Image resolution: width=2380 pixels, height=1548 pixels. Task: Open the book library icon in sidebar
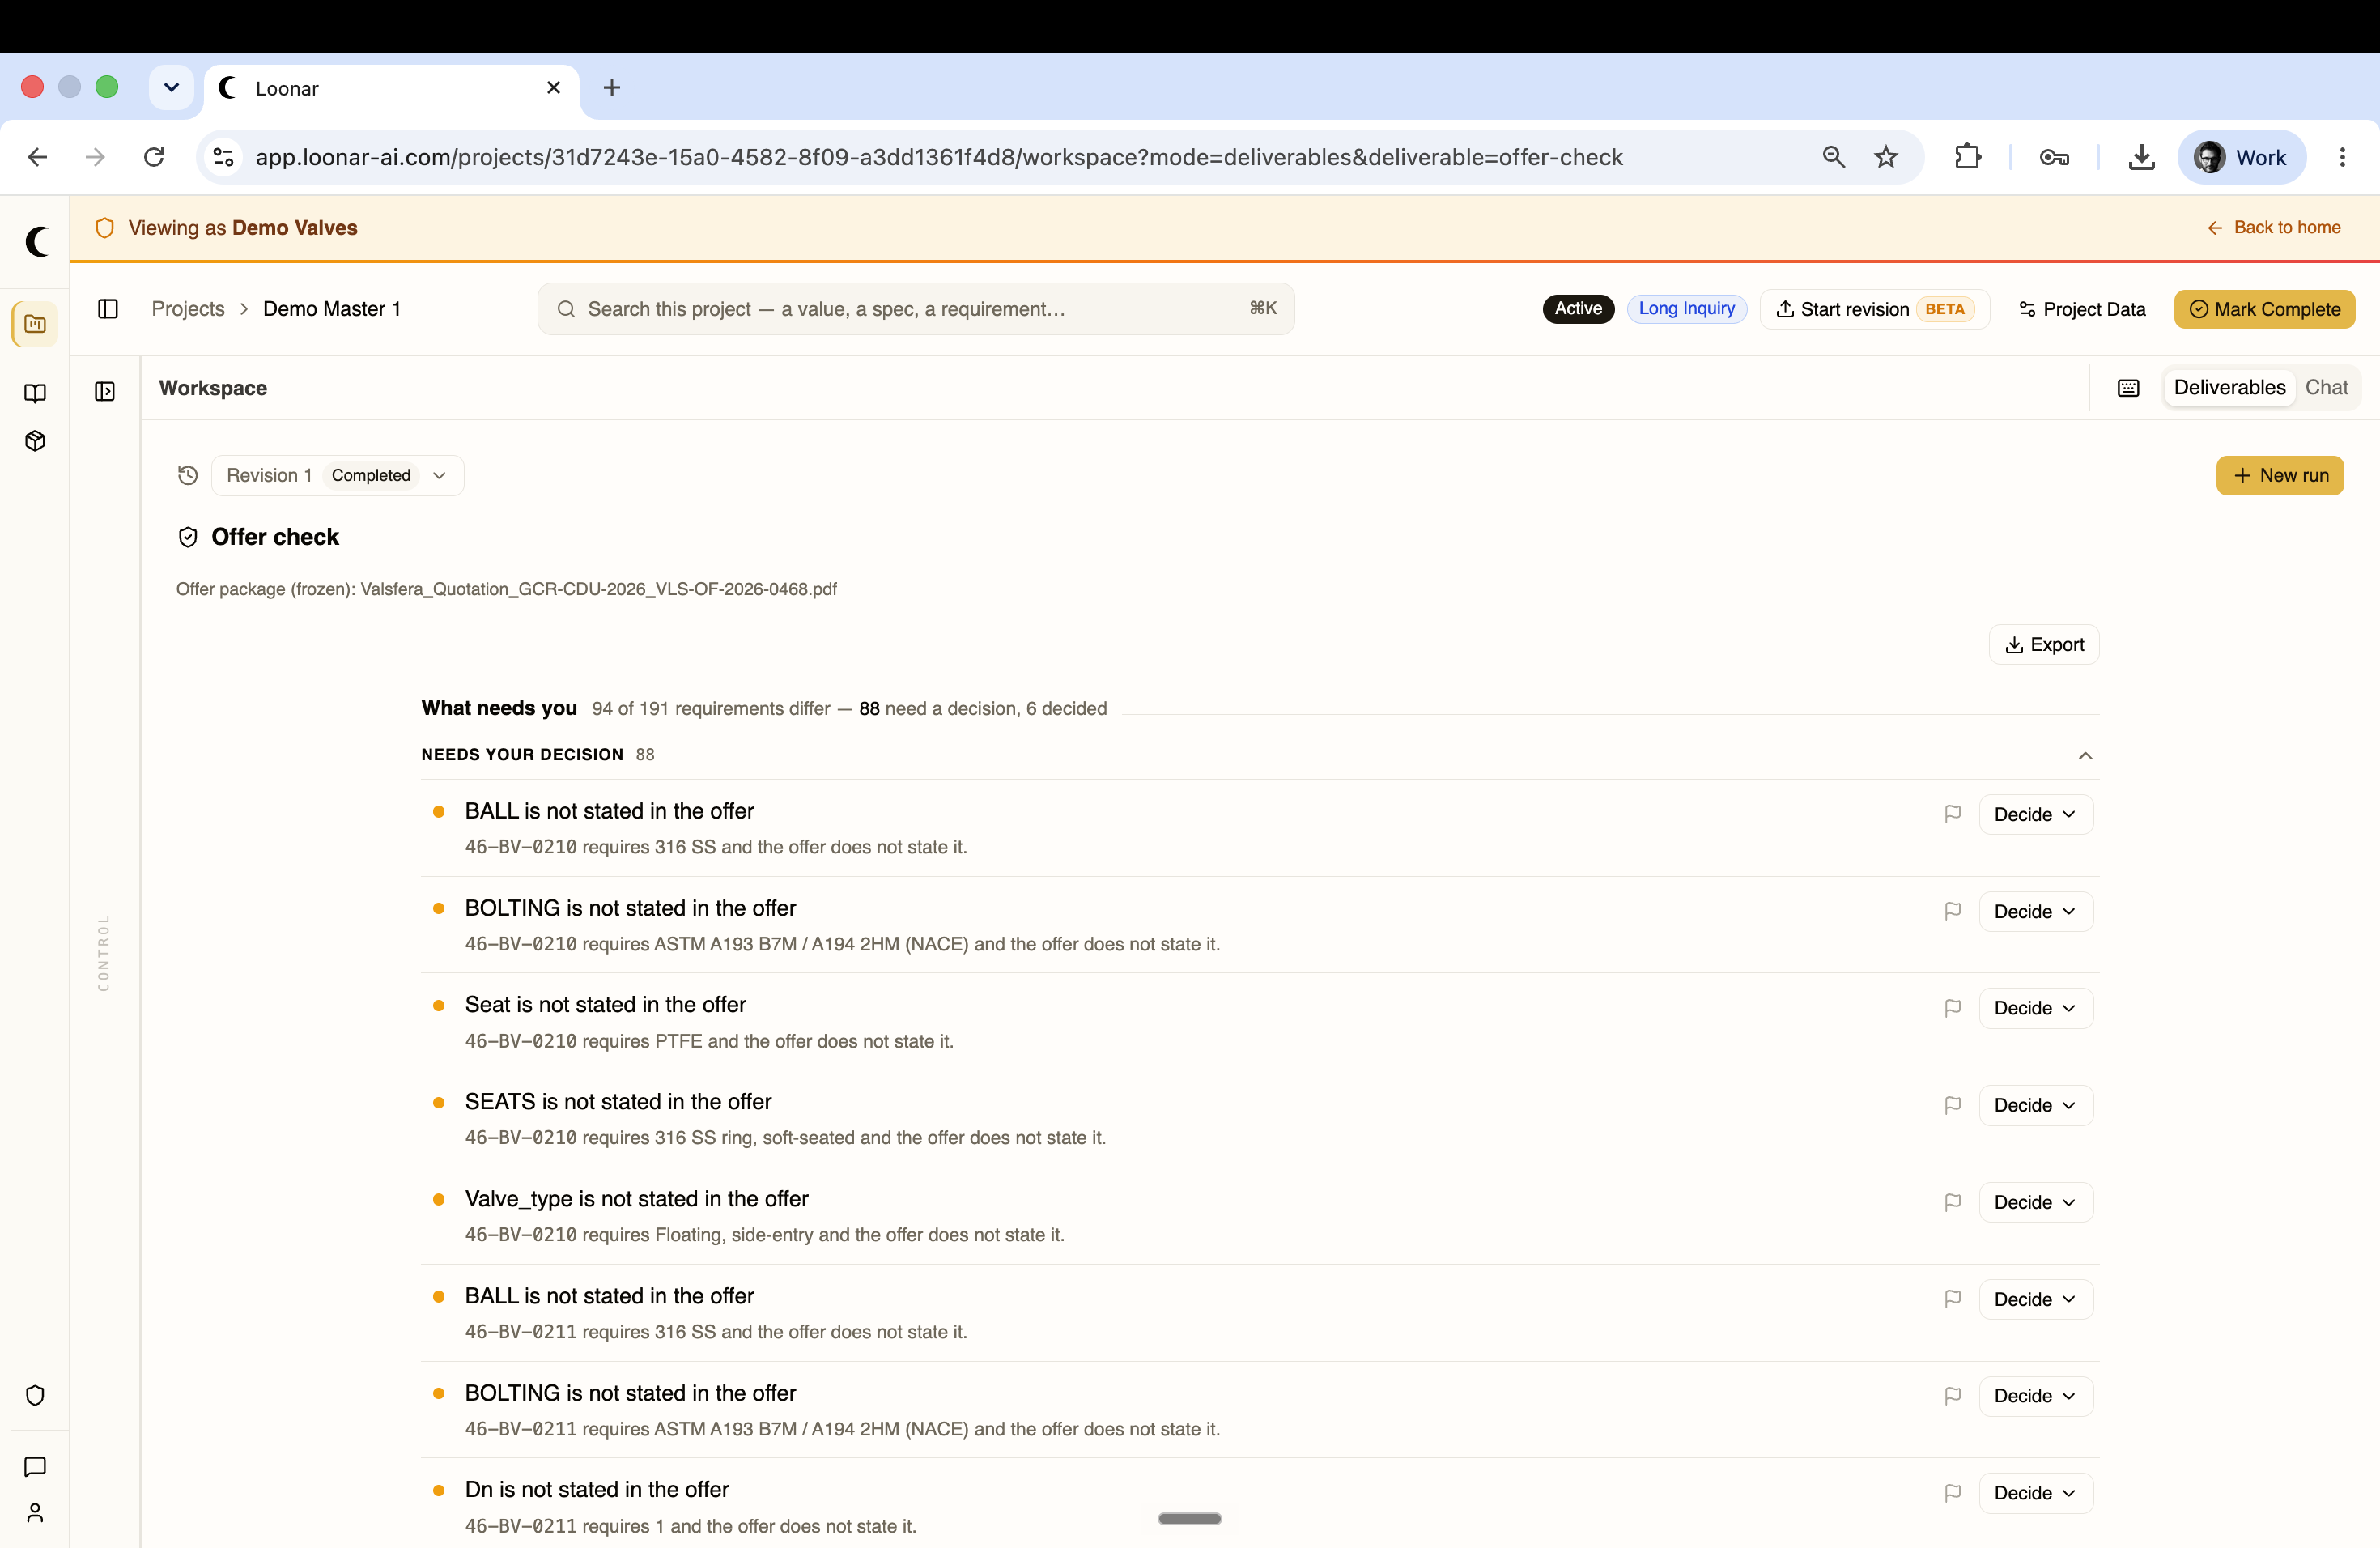point(35,393)
